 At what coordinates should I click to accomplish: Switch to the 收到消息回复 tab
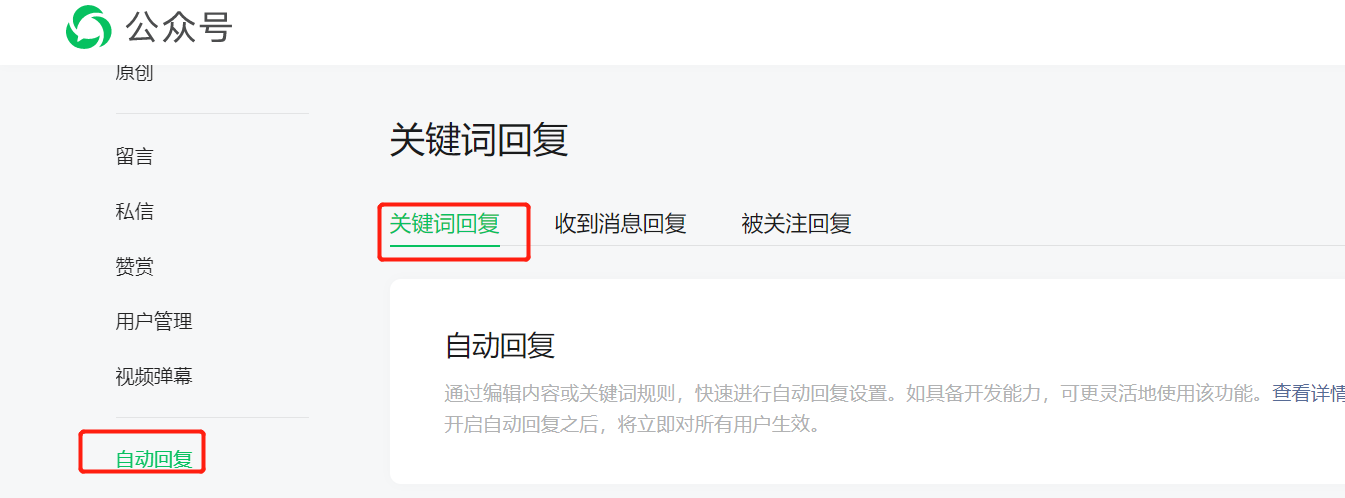point(621,223)
